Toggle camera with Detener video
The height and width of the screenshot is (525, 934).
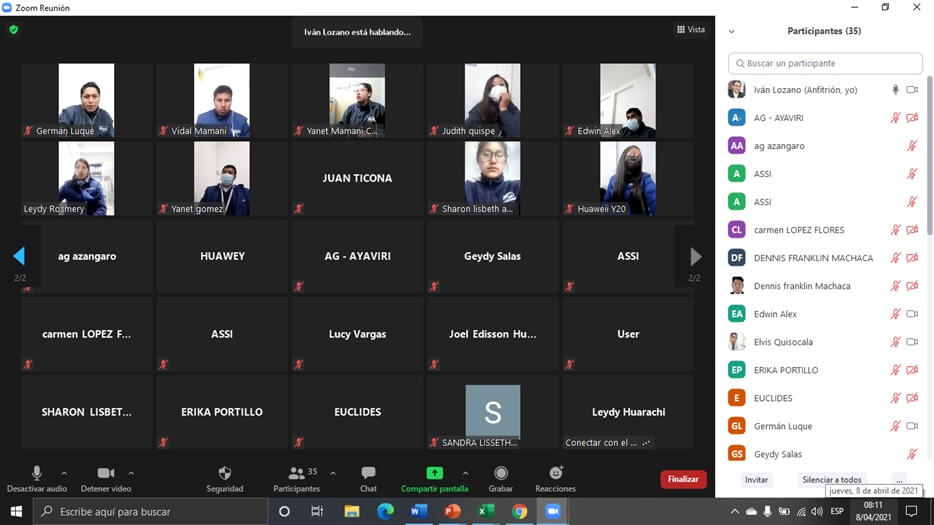coord(105,473)
